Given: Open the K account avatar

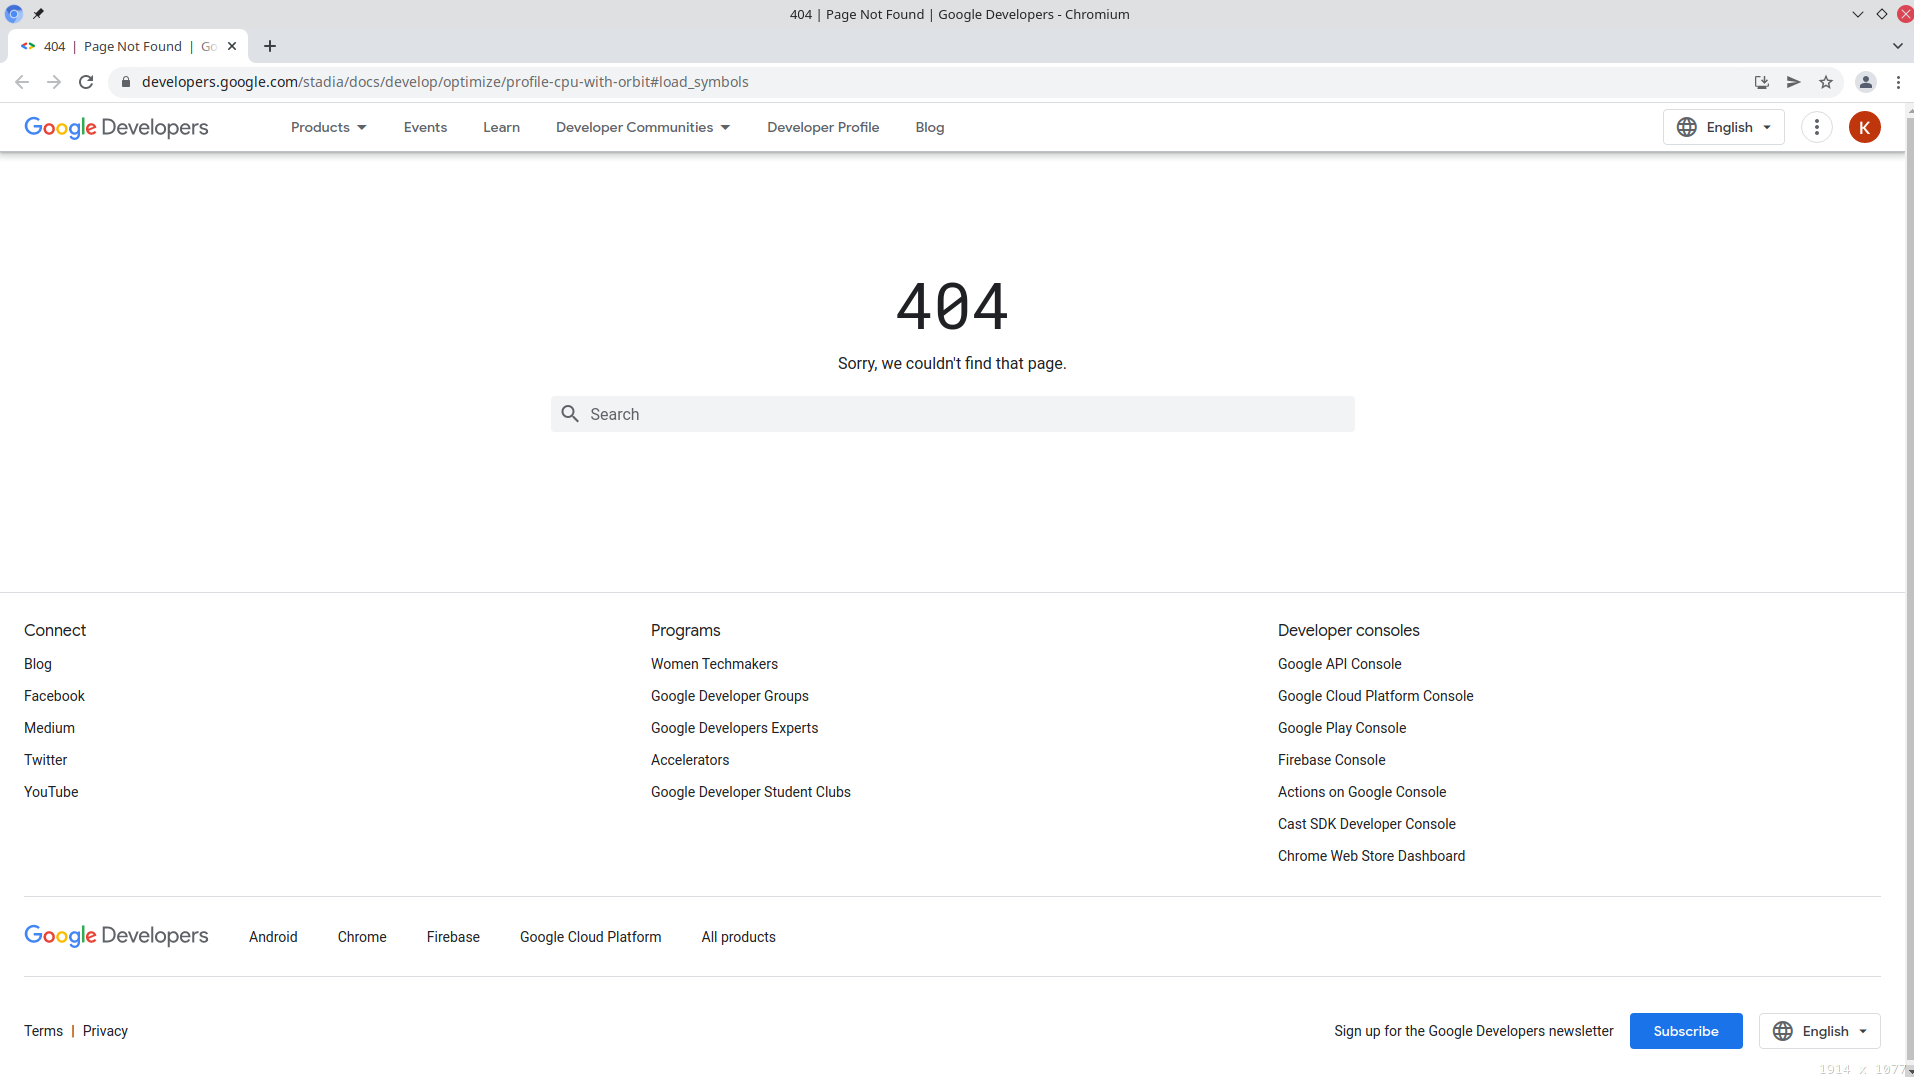Looking at the screenshot, I should coord(1865,127).
